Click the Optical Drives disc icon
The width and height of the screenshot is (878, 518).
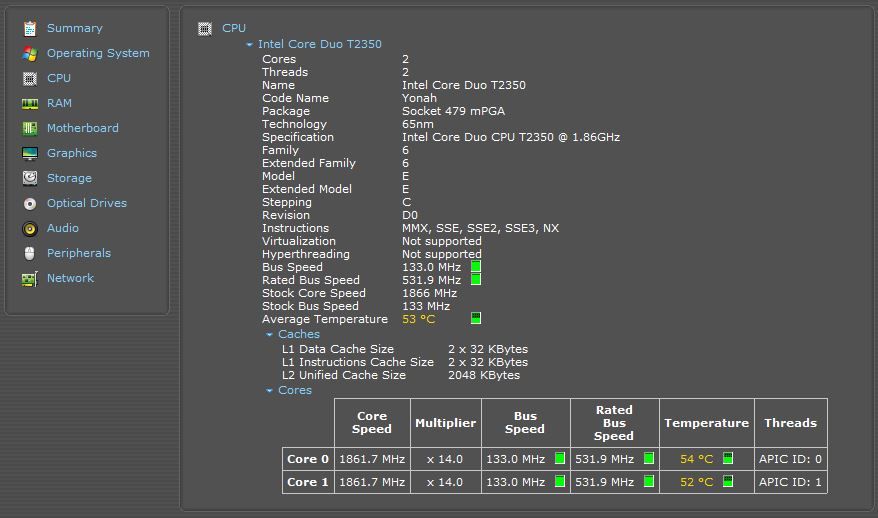(x=30, y=203)
